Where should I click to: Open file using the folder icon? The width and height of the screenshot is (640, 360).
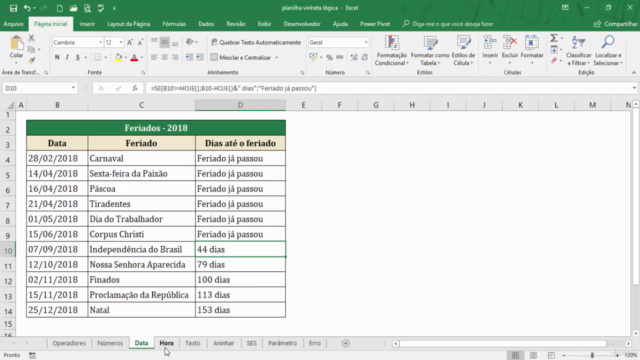[x=73, y=8]
